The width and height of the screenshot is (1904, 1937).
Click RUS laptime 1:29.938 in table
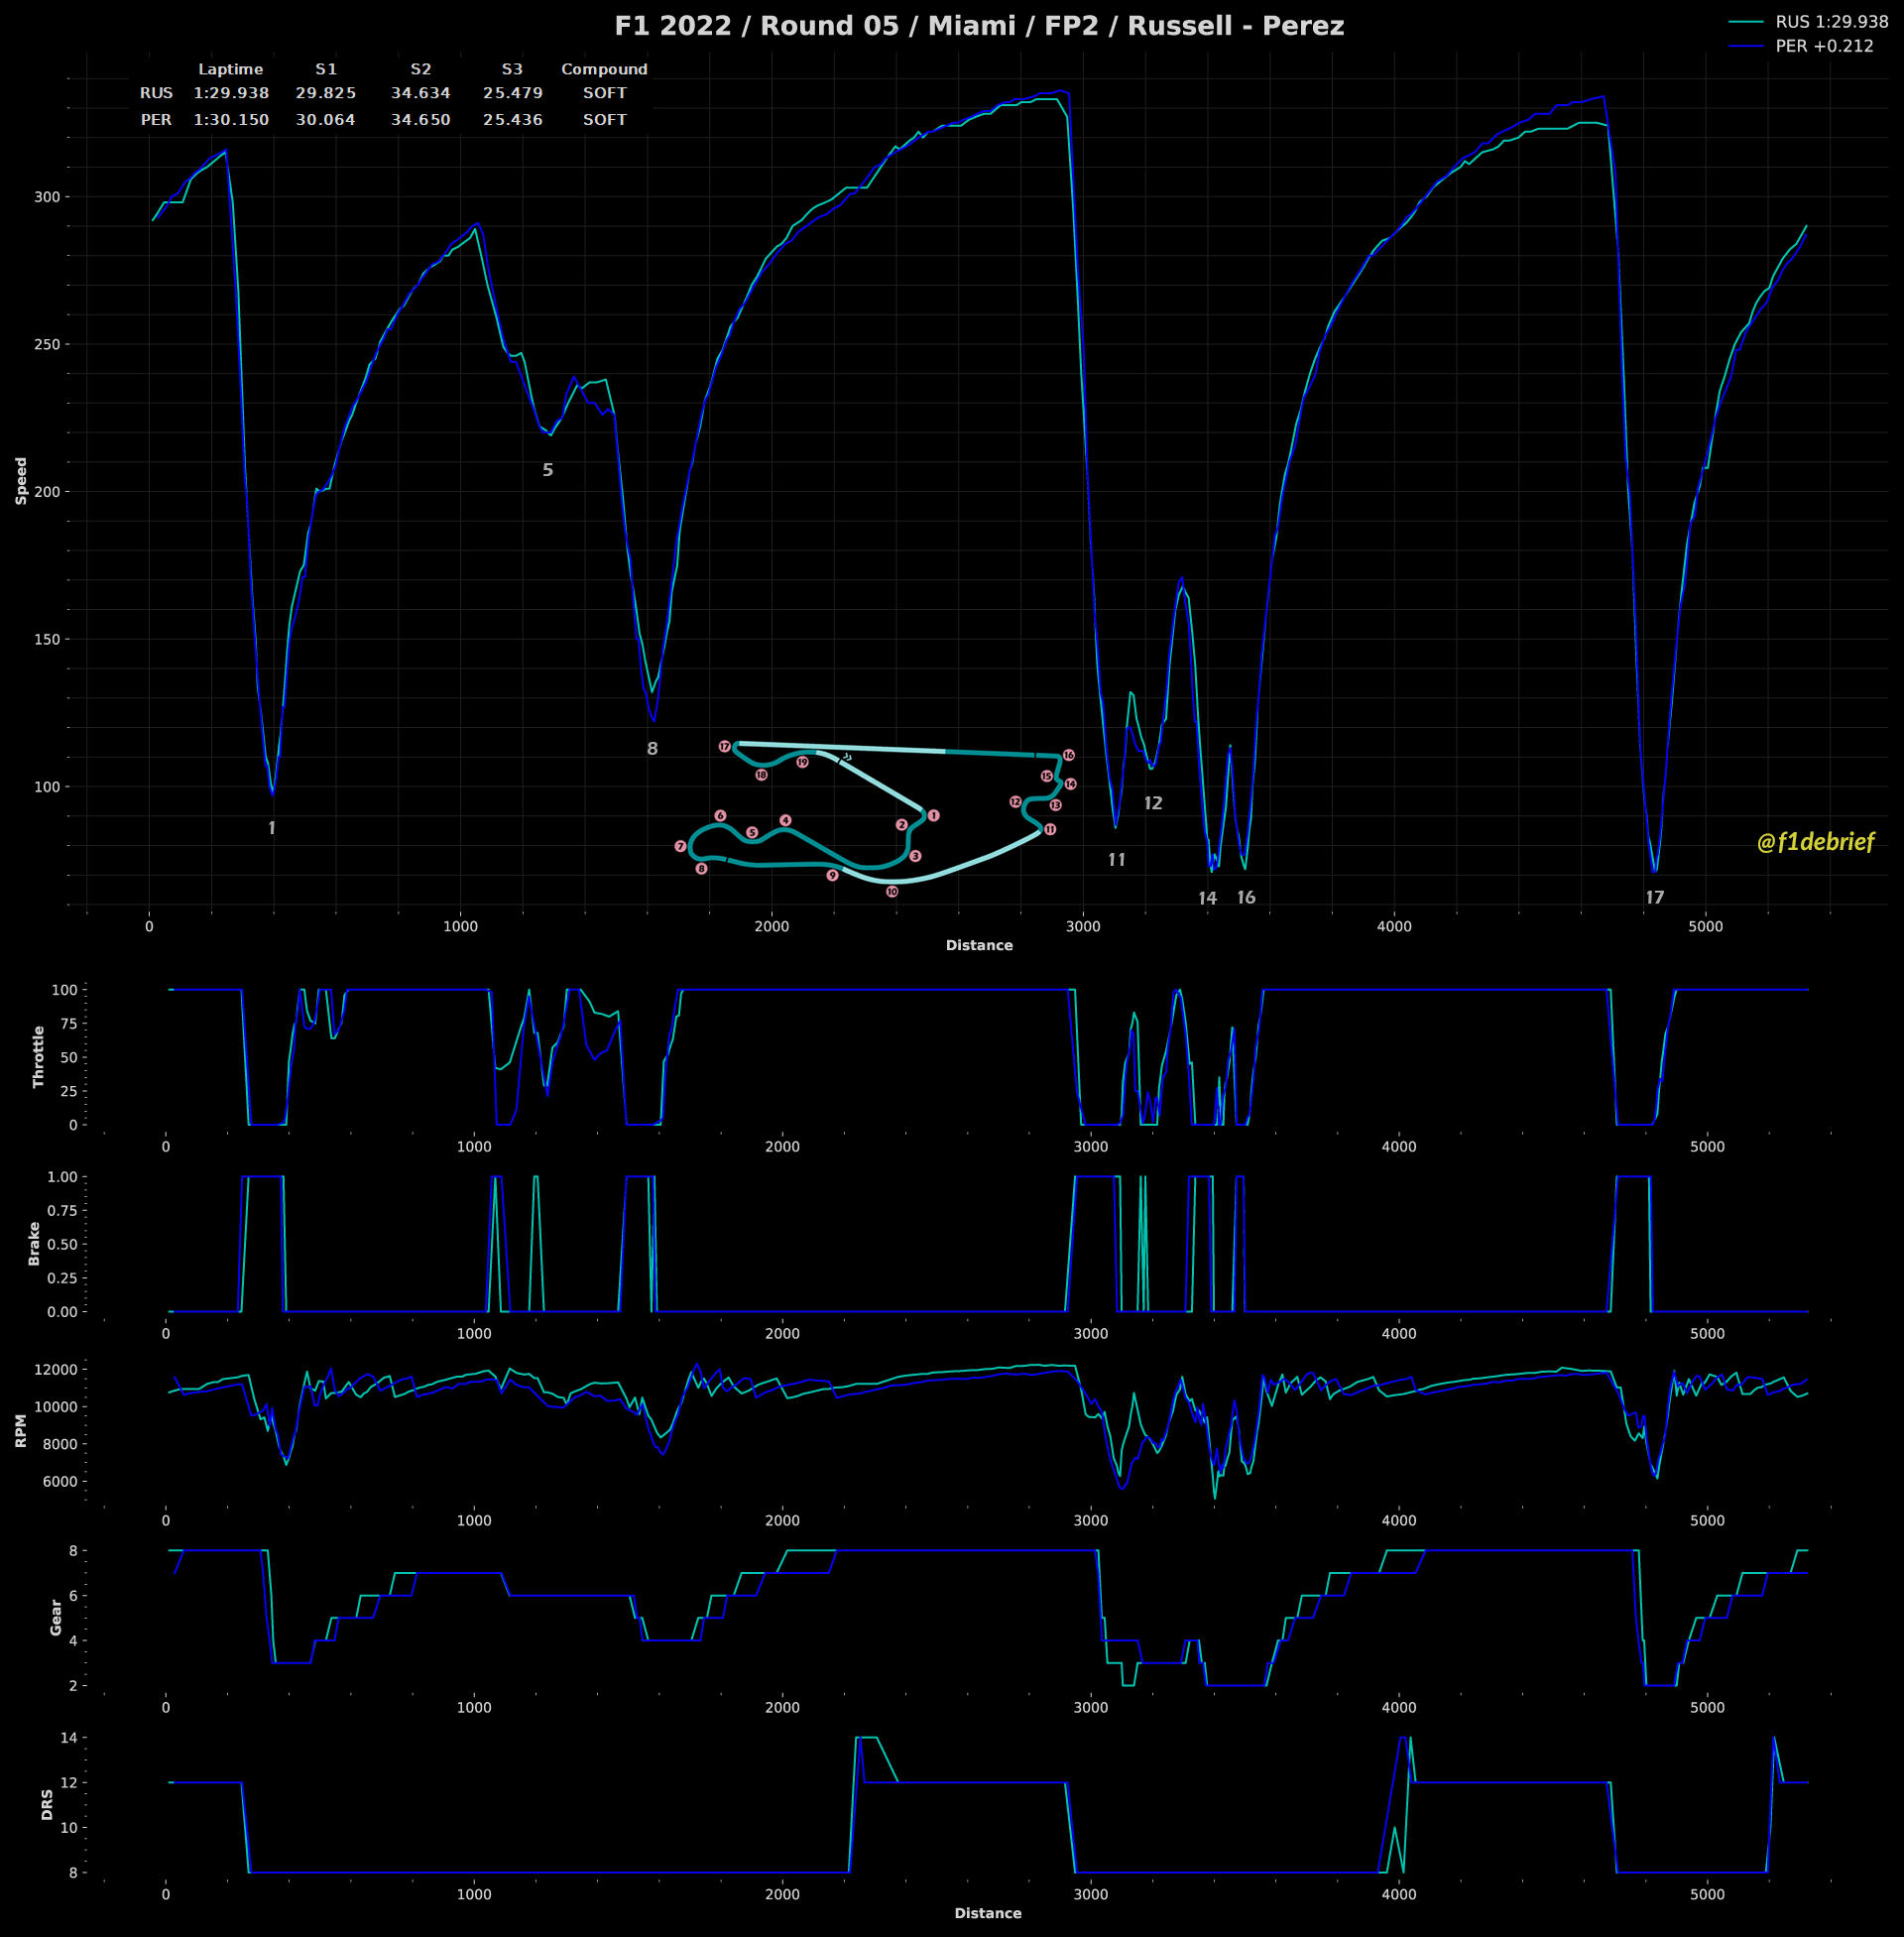tap(231, 93)
